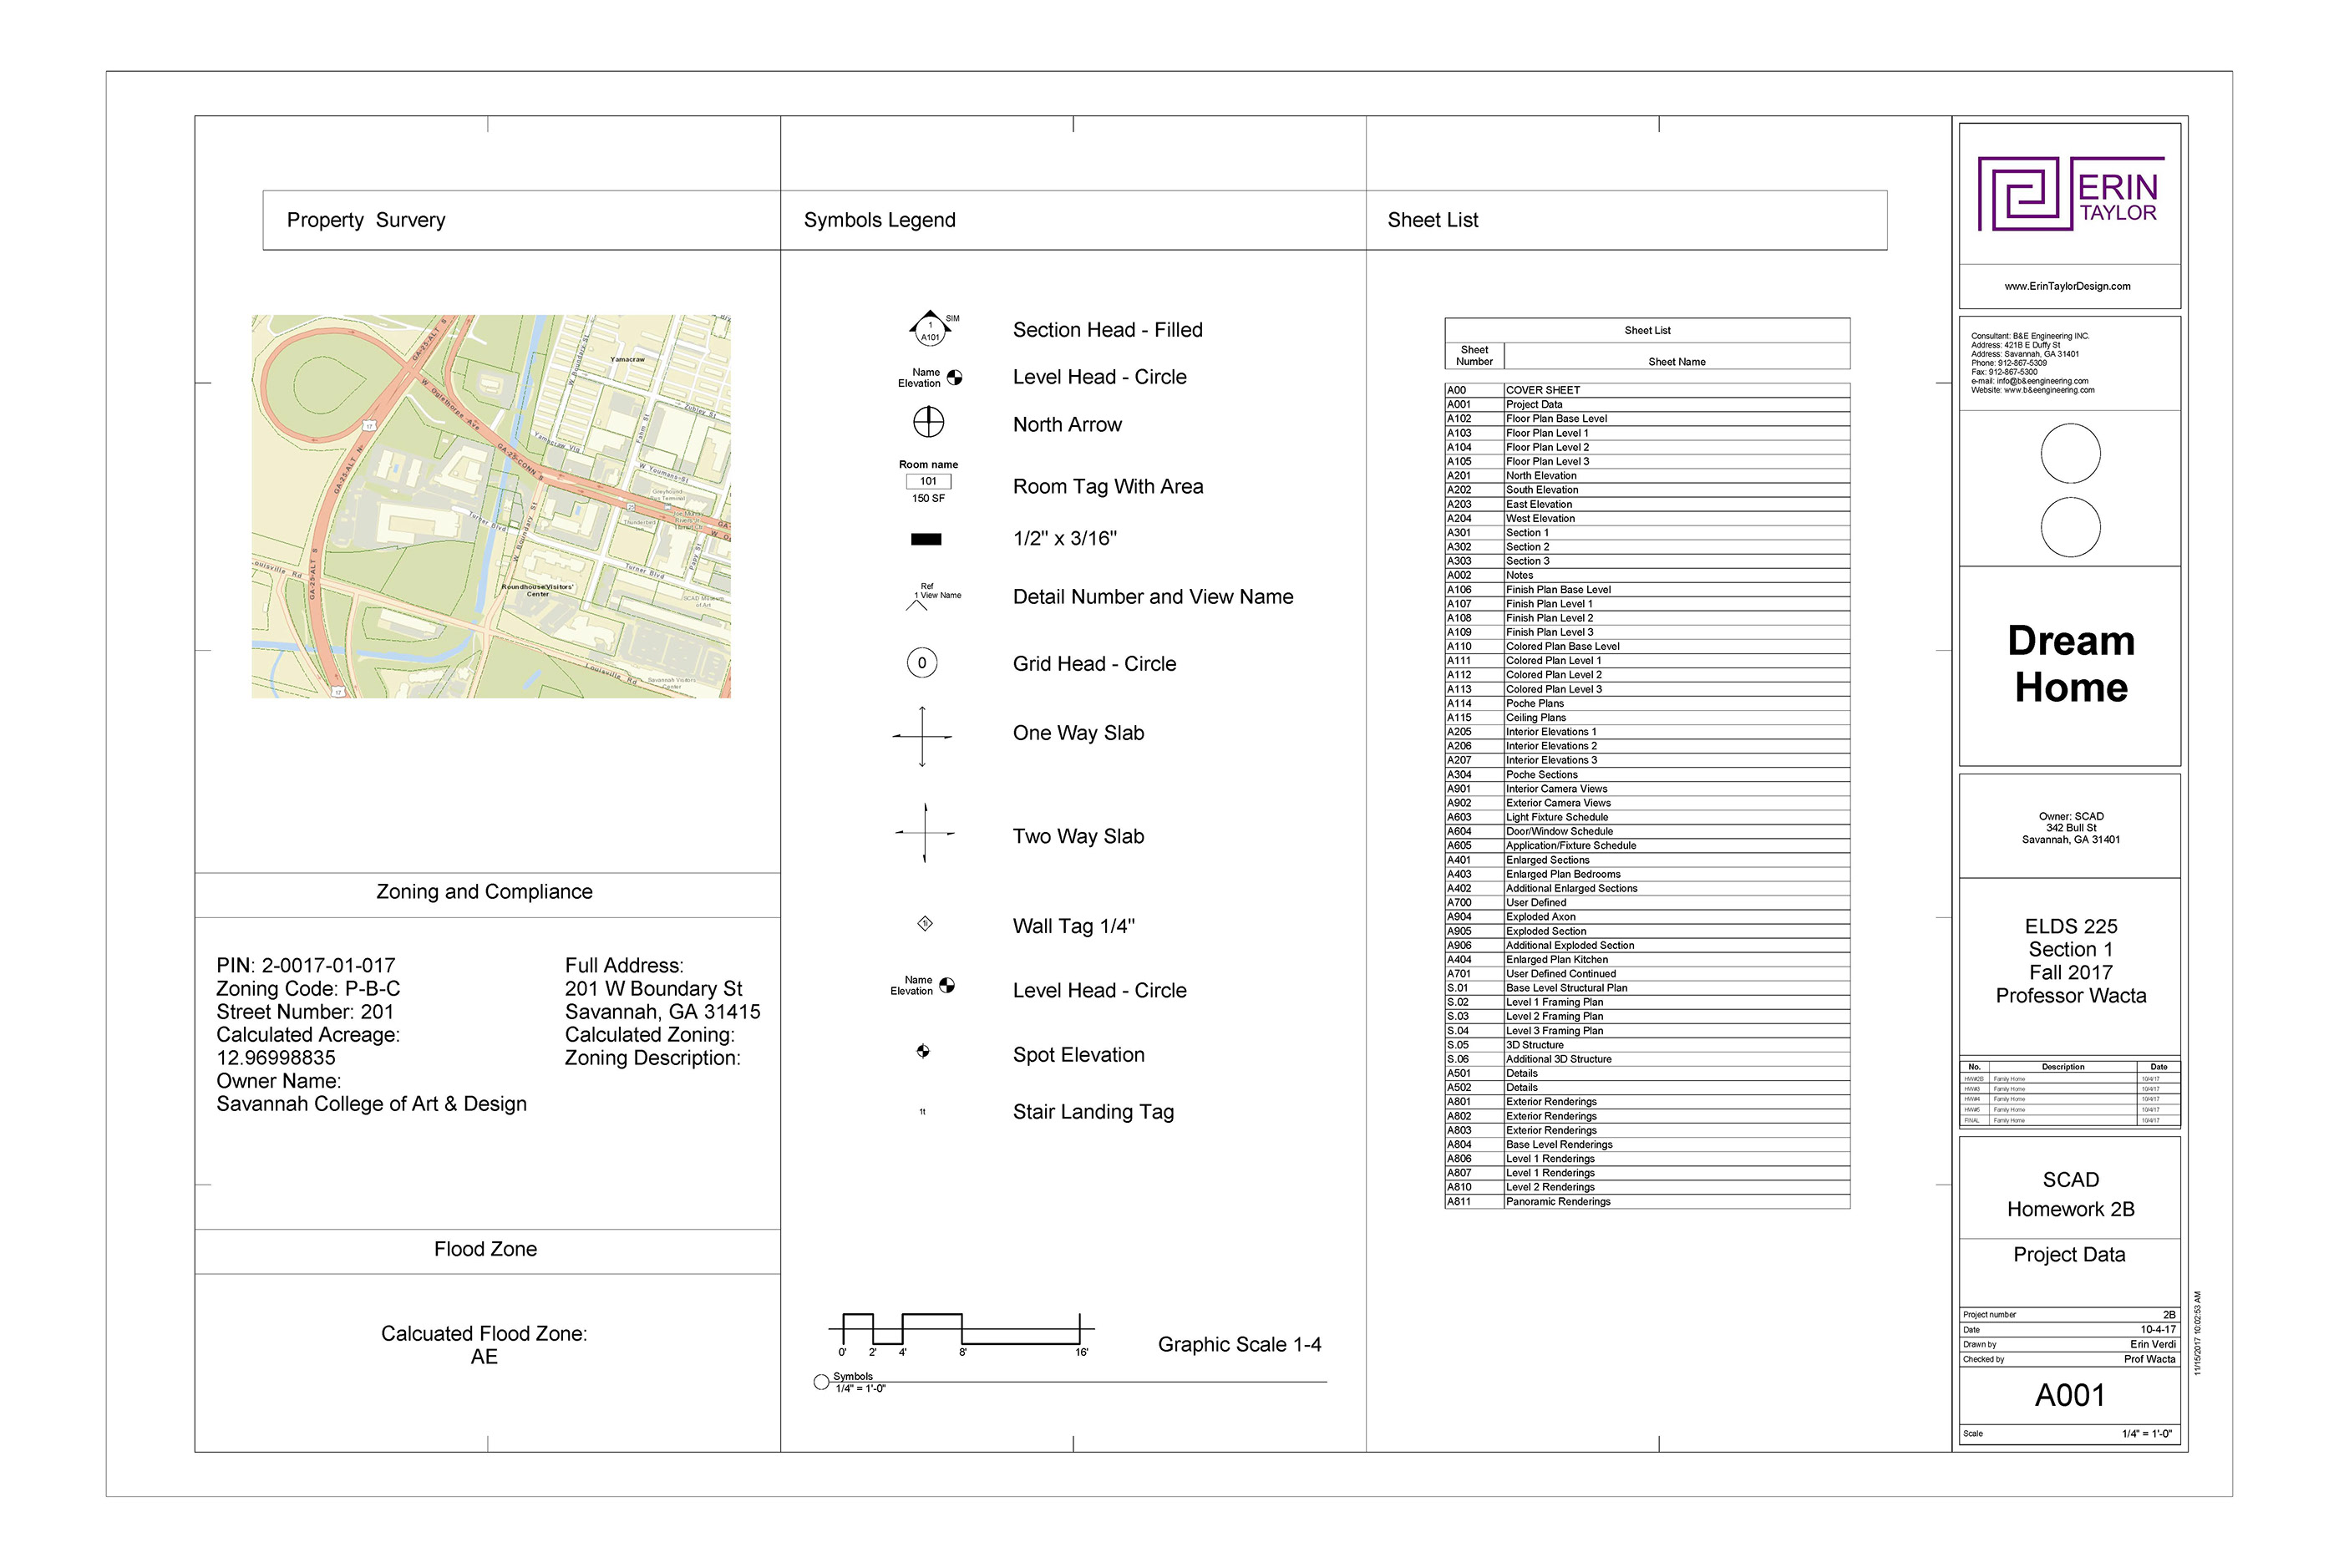Select the Grid Head - Circle symbol
This screenshot has width=2339, height=1568.
pos(922,663)
